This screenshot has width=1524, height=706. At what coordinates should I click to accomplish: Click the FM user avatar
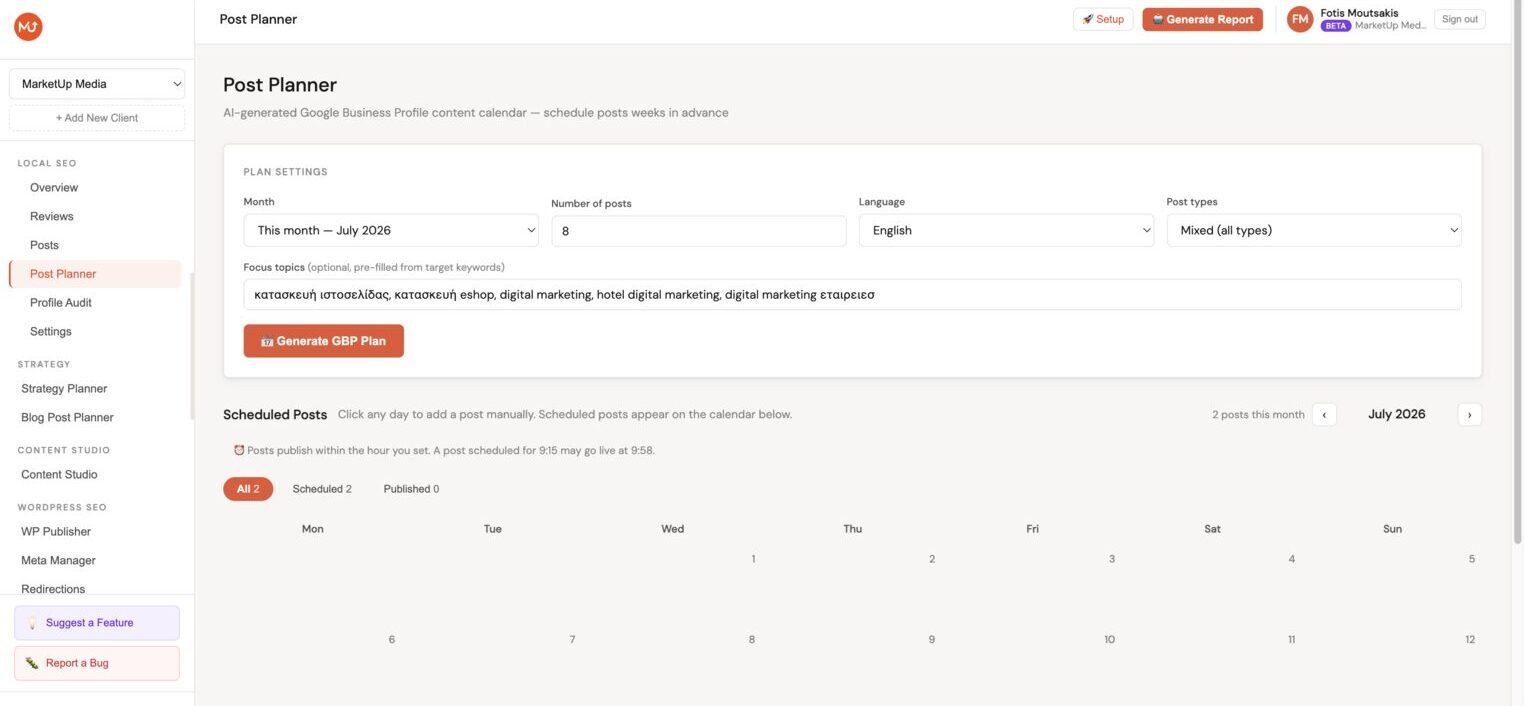point(1300,19)
